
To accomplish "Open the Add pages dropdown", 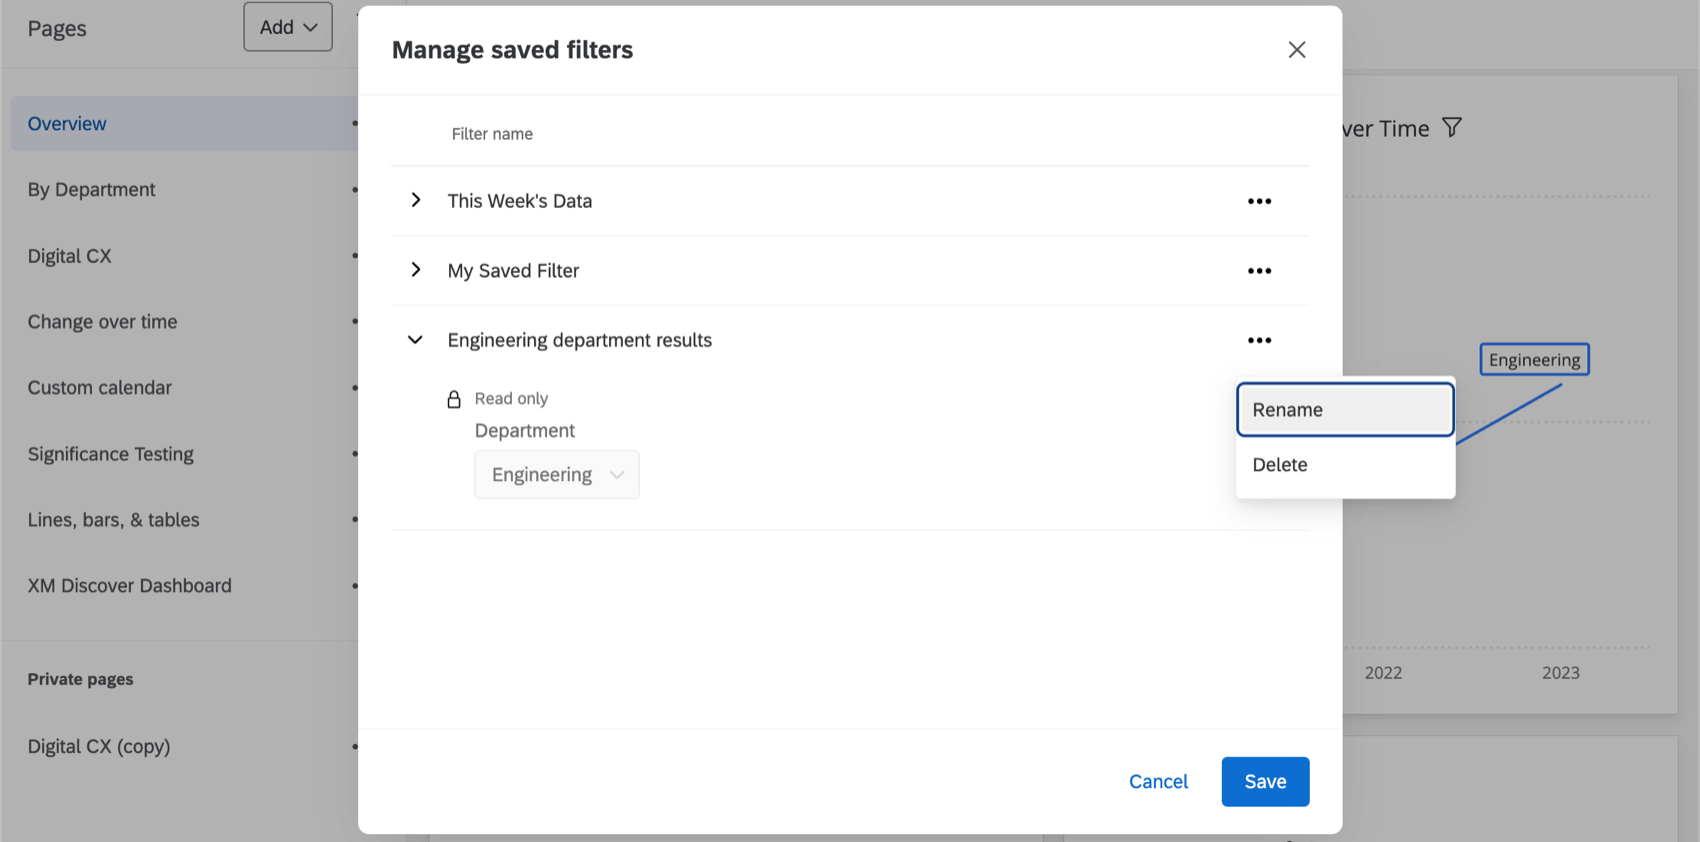I will pos(288,27).
